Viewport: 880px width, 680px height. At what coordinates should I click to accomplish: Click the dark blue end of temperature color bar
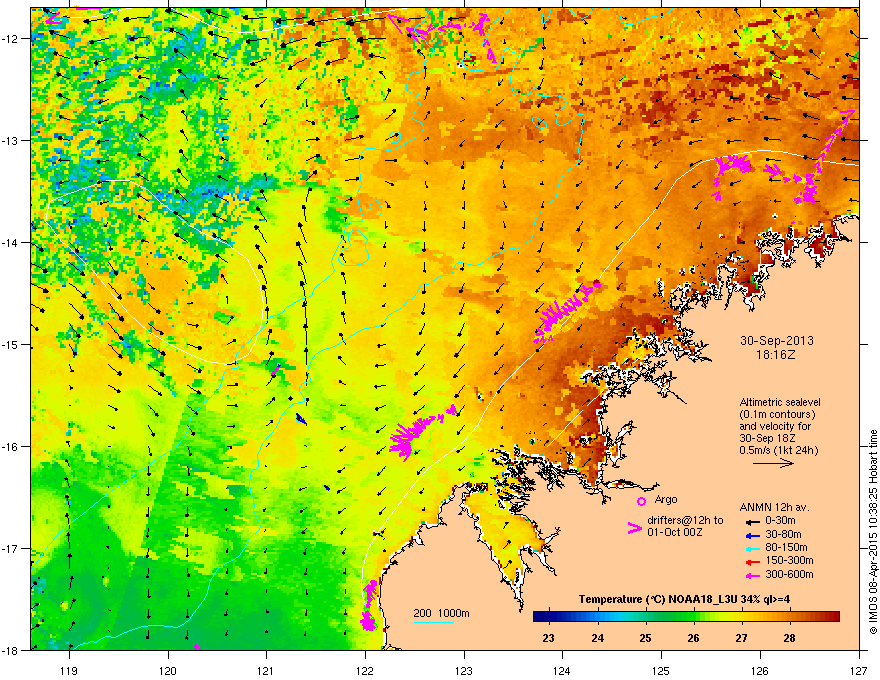click(x=539, y=617)
